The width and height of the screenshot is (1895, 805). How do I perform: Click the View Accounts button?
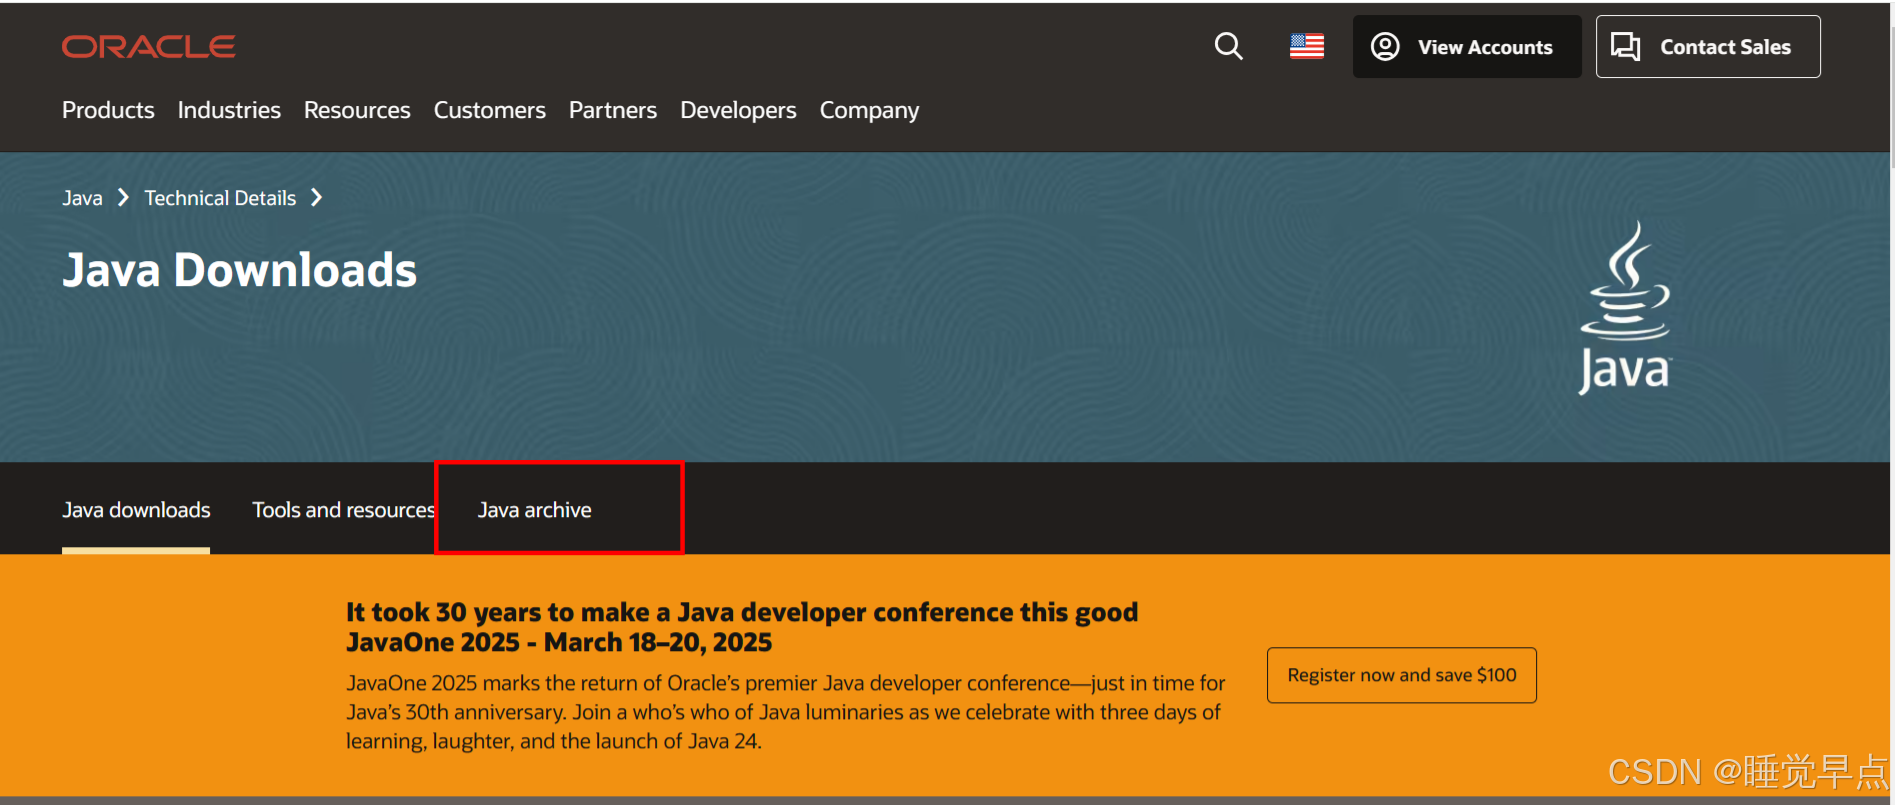(1467, 47)
